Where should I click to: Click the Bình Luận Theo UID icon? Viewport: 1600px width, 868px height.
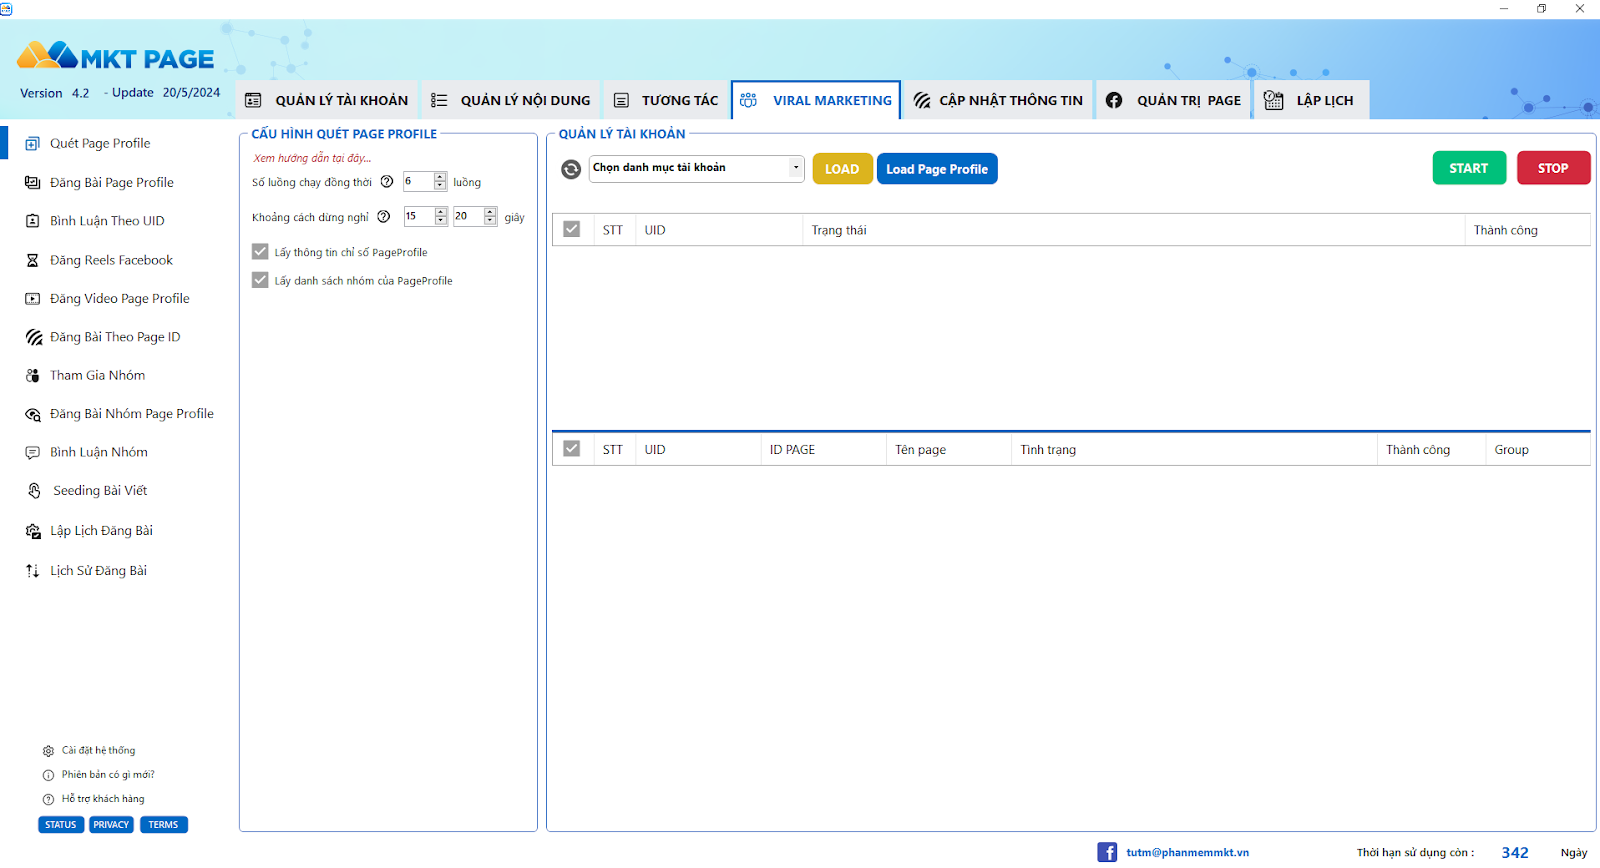click(x=32, y=221)
